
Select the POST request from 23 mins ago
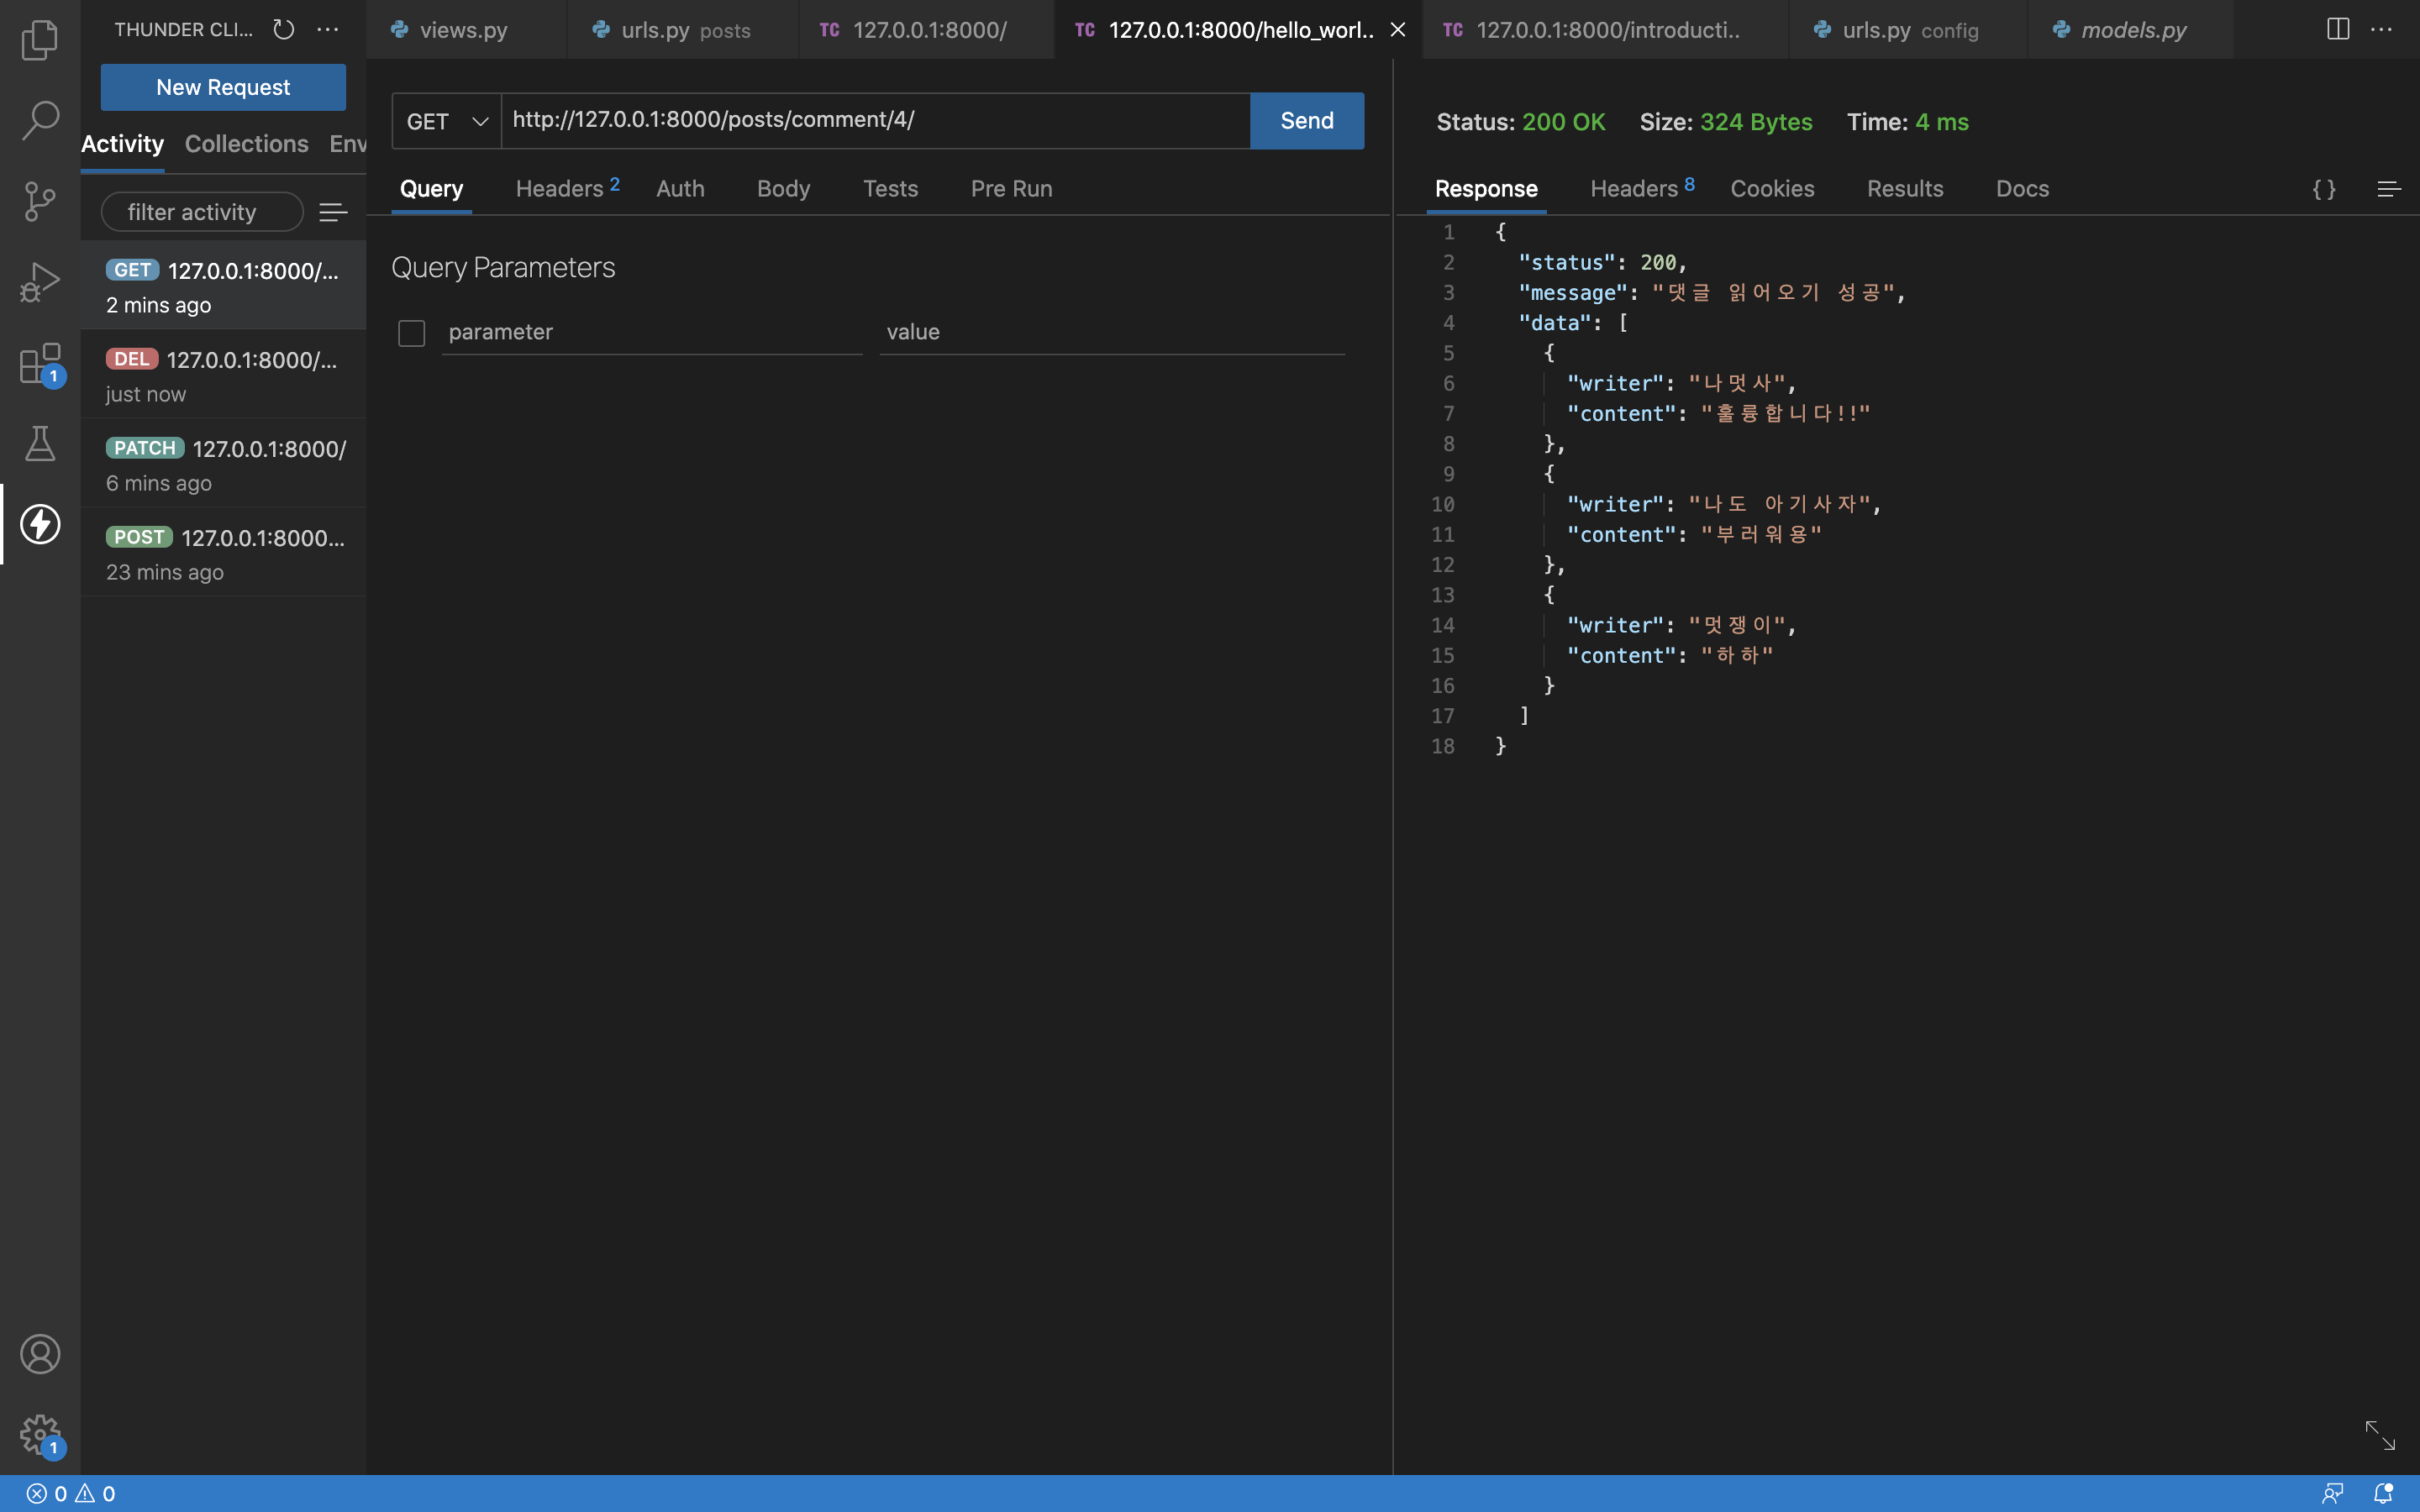(x=224, y=553)
